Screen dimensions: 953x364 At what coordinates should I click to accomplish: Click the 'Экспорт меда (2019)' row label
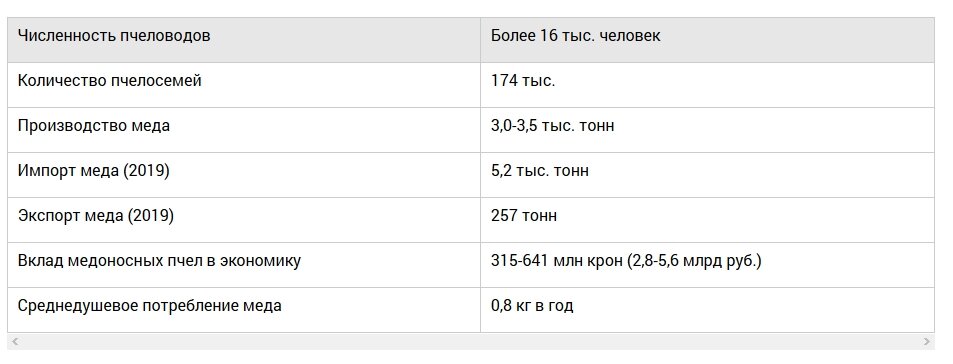pos(95,216)
